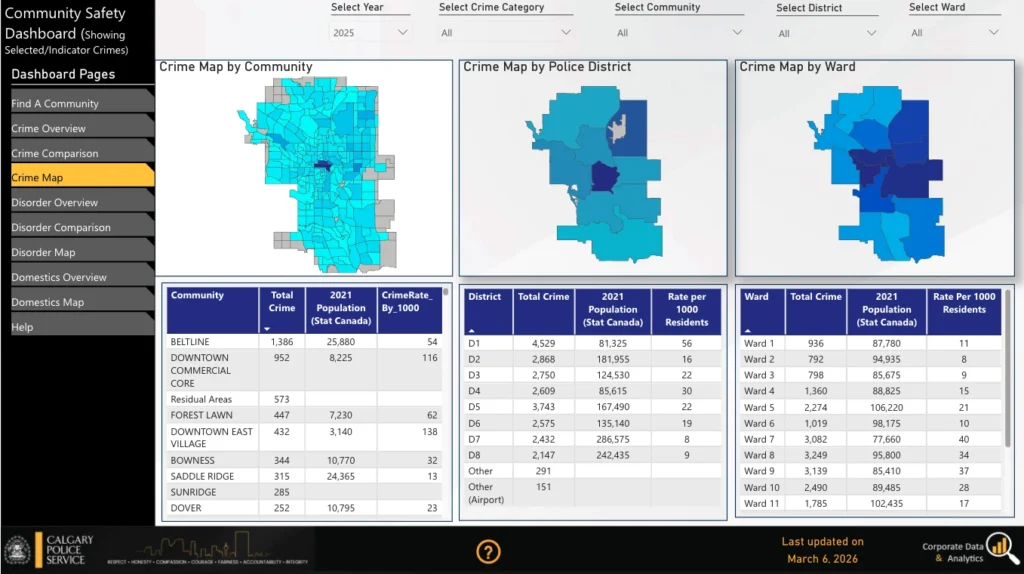Click the sort arrow under District column header
The image size is (1024, 574).
tap(472, 329)
